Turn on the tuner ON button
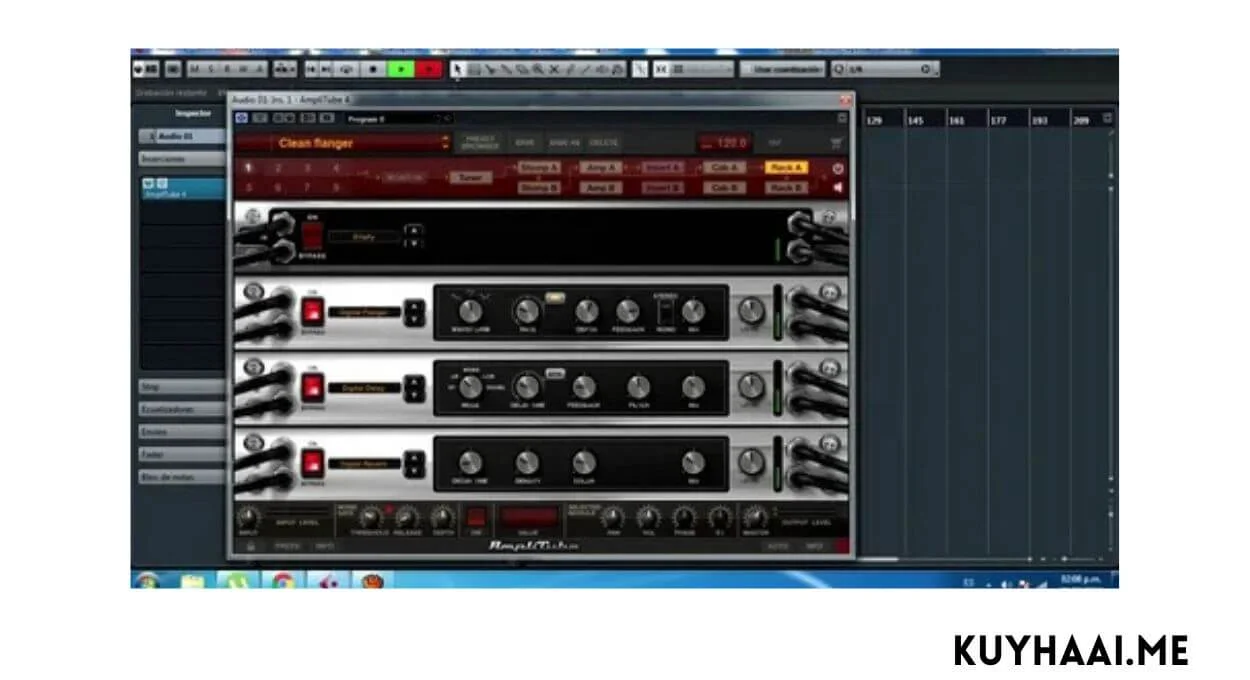 coord(477,517)
